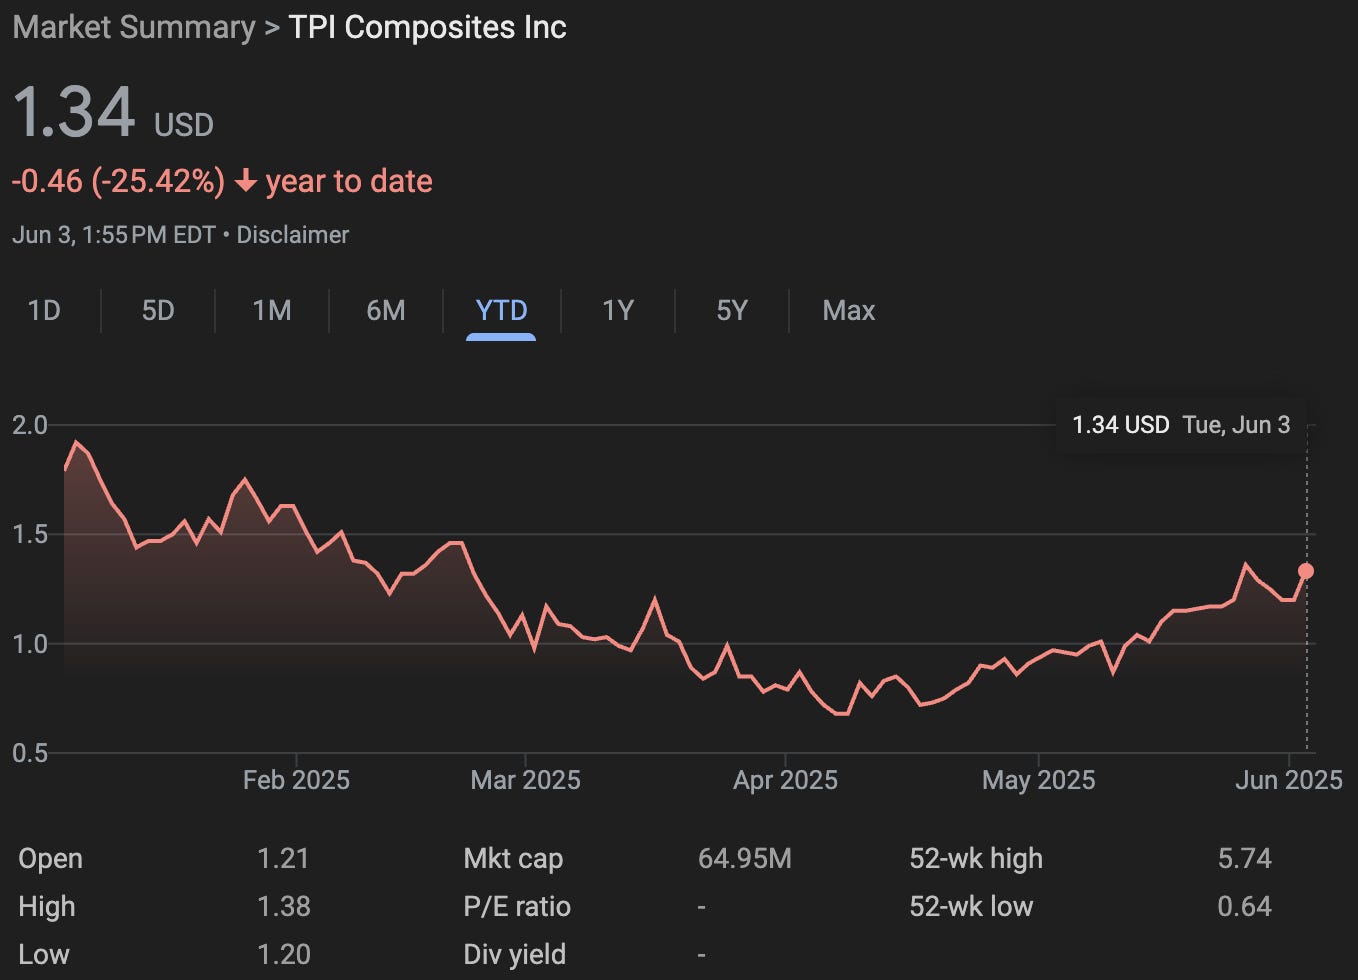Select the 5D time range tab

(x=158, y=310)
